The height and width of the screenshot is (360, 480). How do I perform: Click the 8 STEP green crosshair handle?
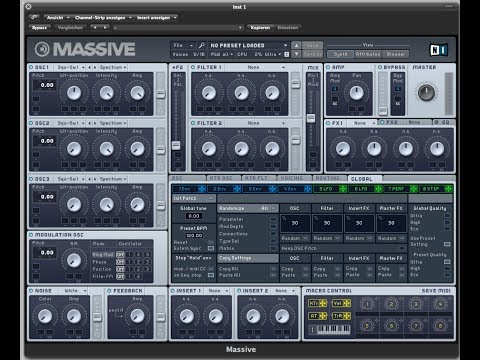pos(449,189)
